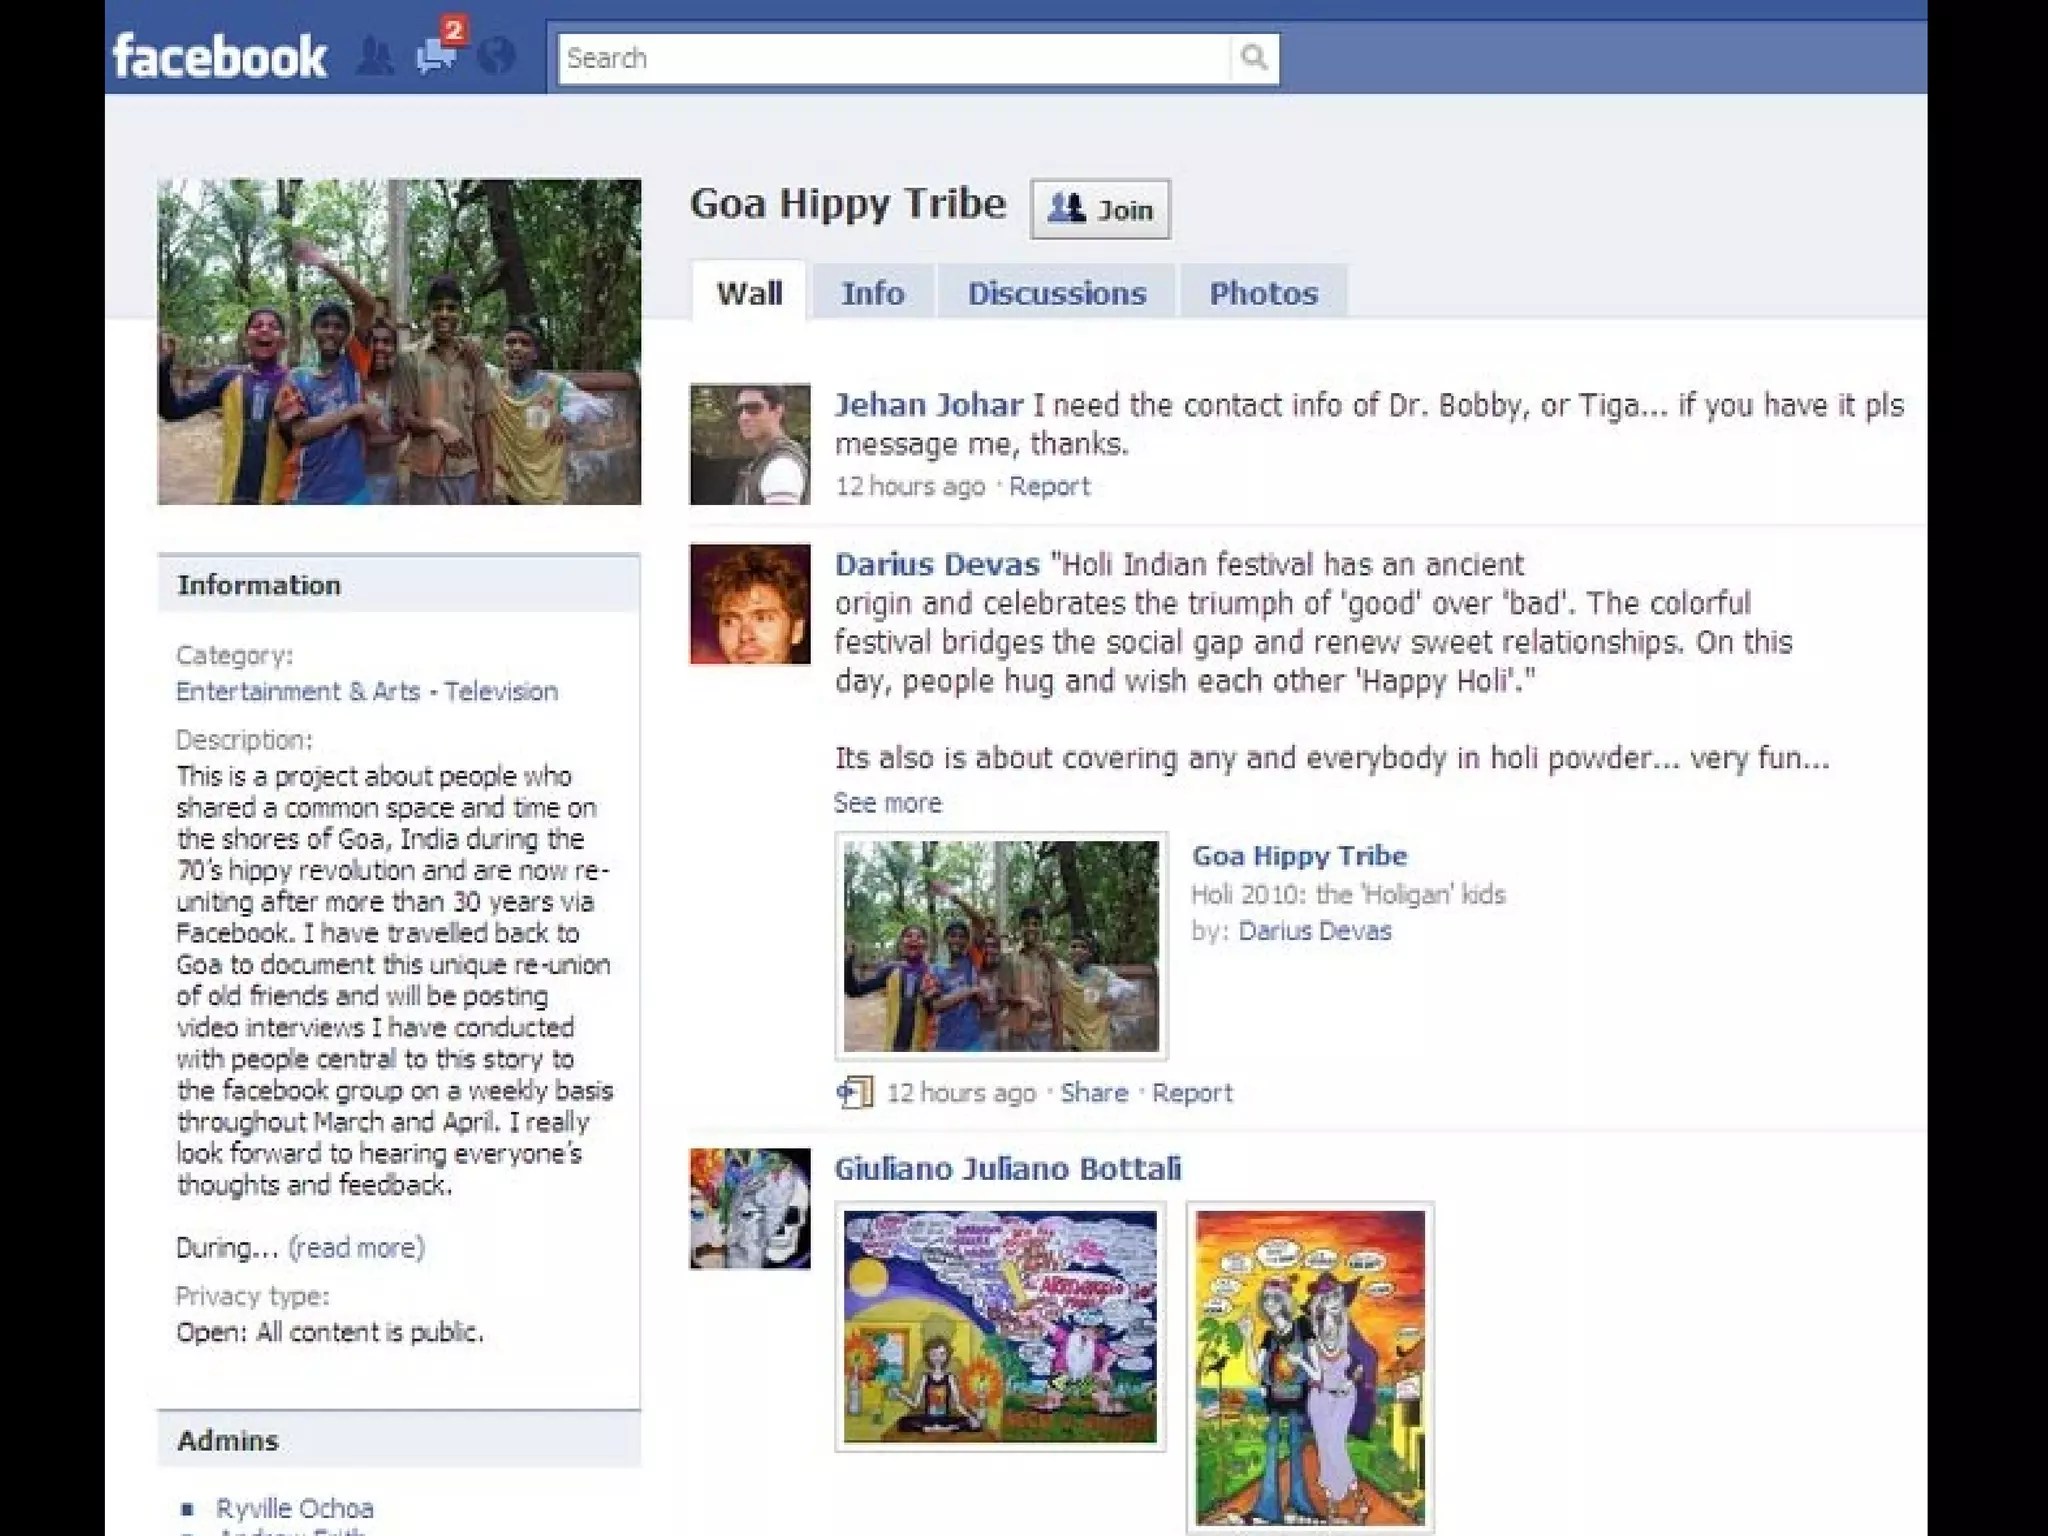Open messages icon with 2 notifications
2048x1536 pixels.
(437, 55)
